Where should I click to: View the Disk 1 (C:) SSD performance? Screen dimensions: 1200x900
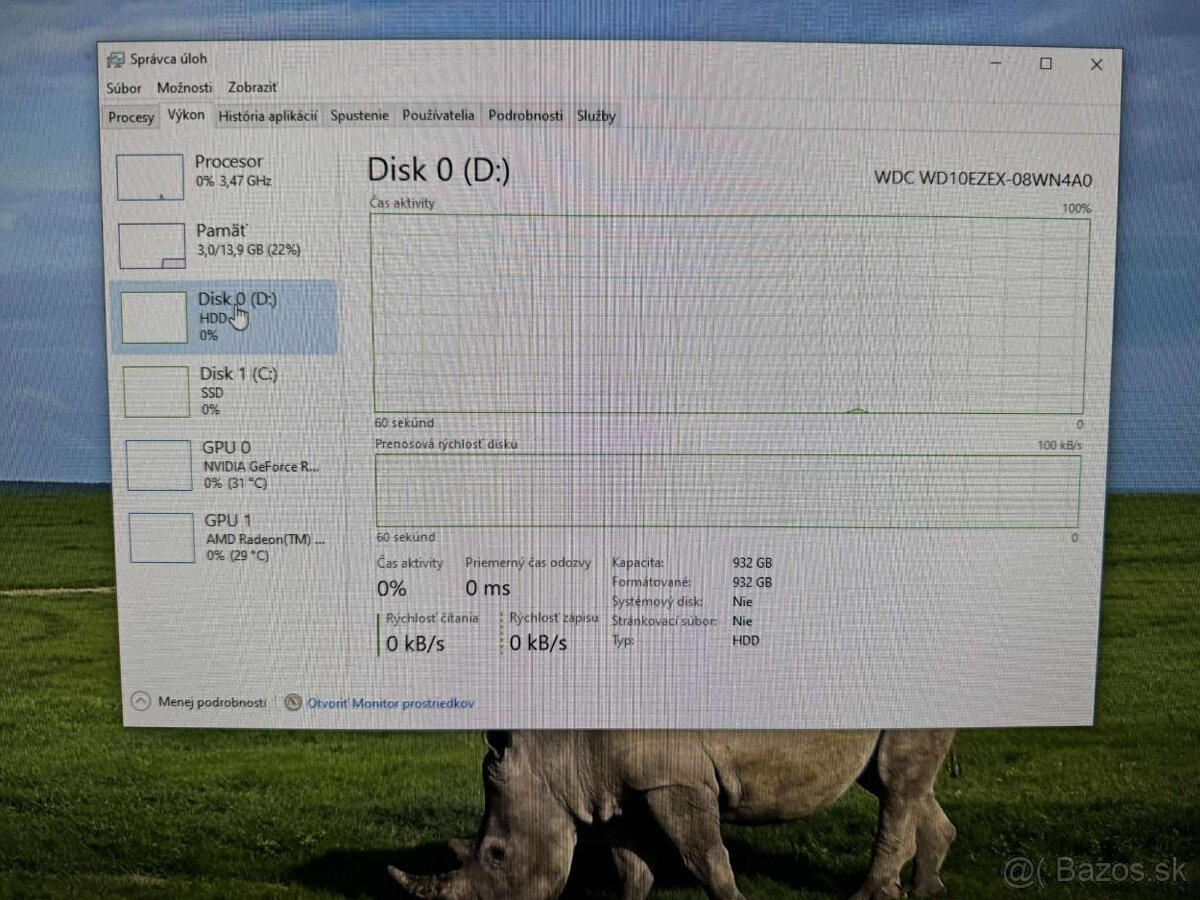(x=228, y=390)
